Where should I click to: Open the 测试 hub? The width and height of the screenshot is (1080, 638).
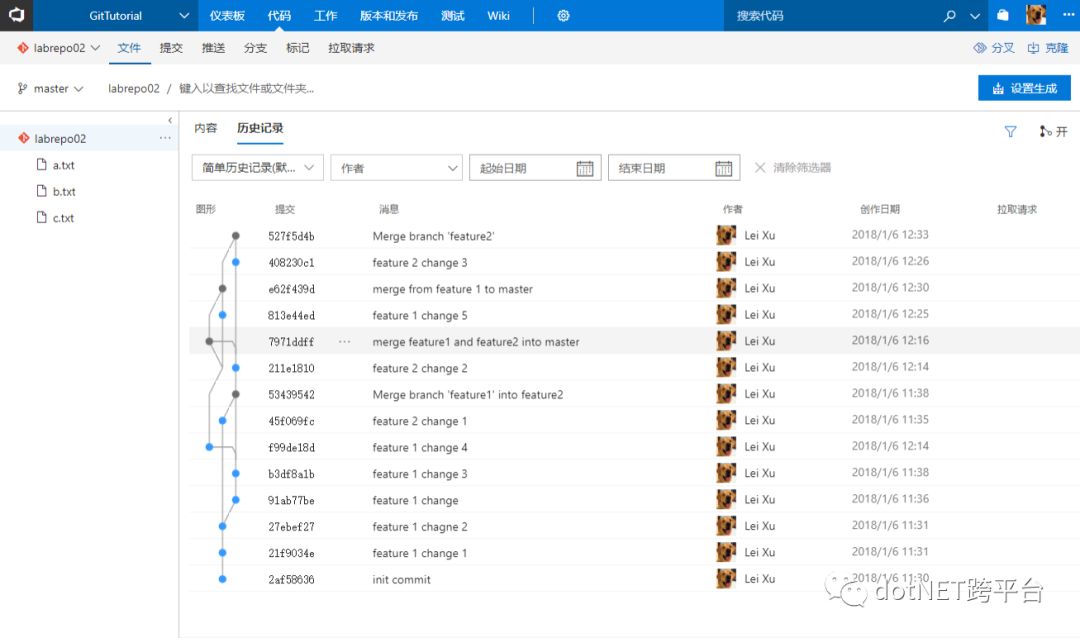(453, 15)
